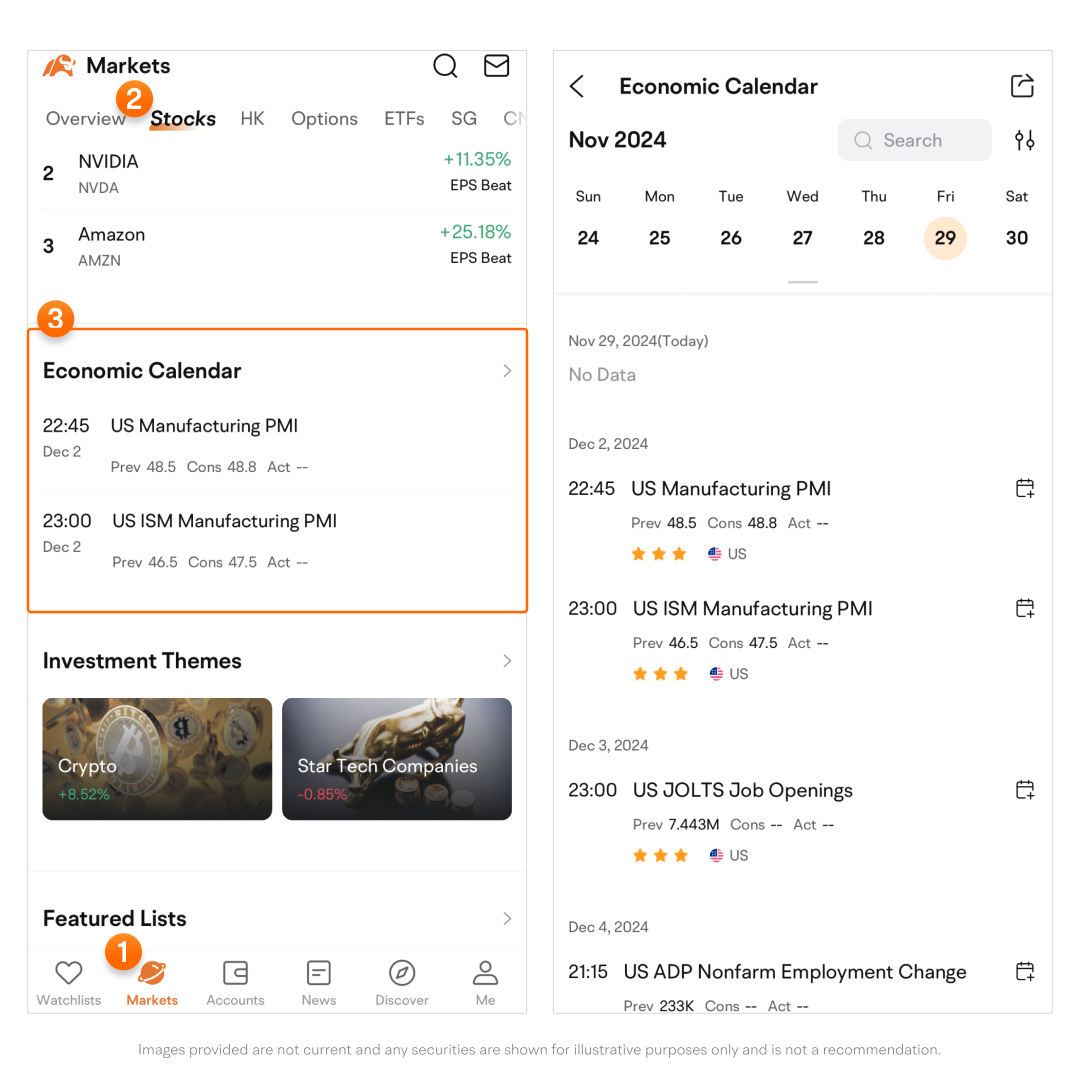This screenshot has height=1081, width=1080.
Task: Select Thursday 28 in calendar
Action: click(x=874, y=238)
